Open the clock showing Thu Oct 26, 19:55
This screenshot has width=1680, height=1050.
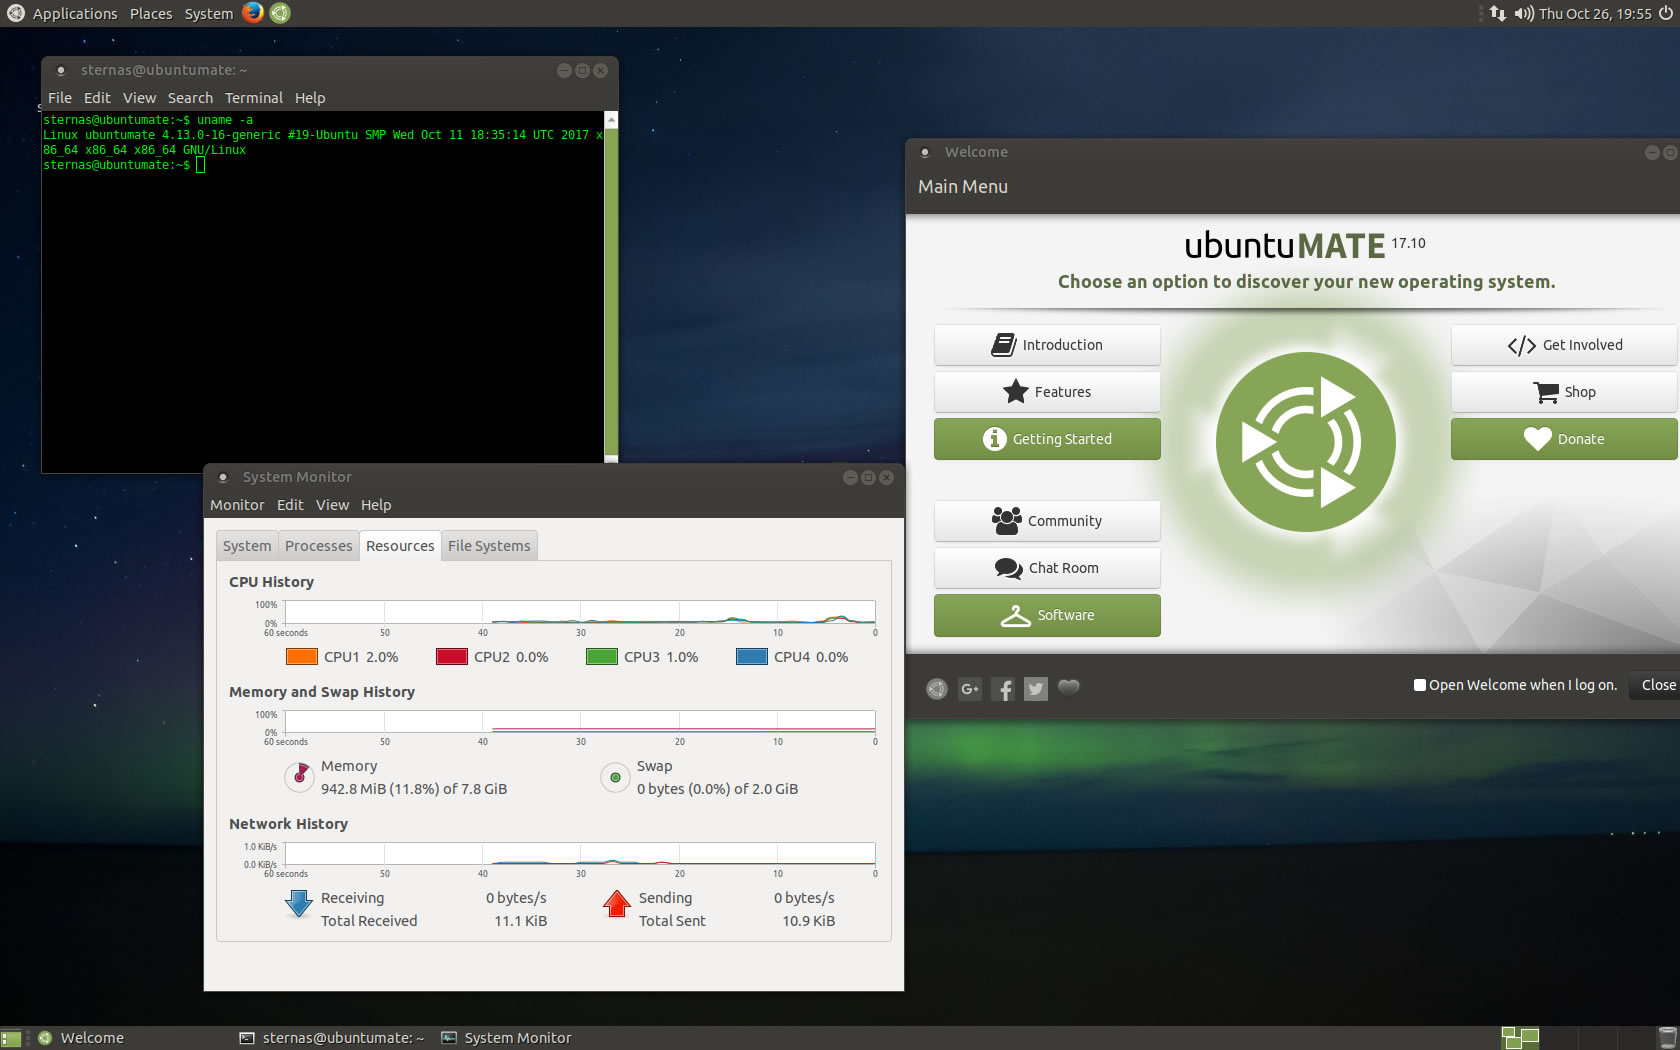1595,13
